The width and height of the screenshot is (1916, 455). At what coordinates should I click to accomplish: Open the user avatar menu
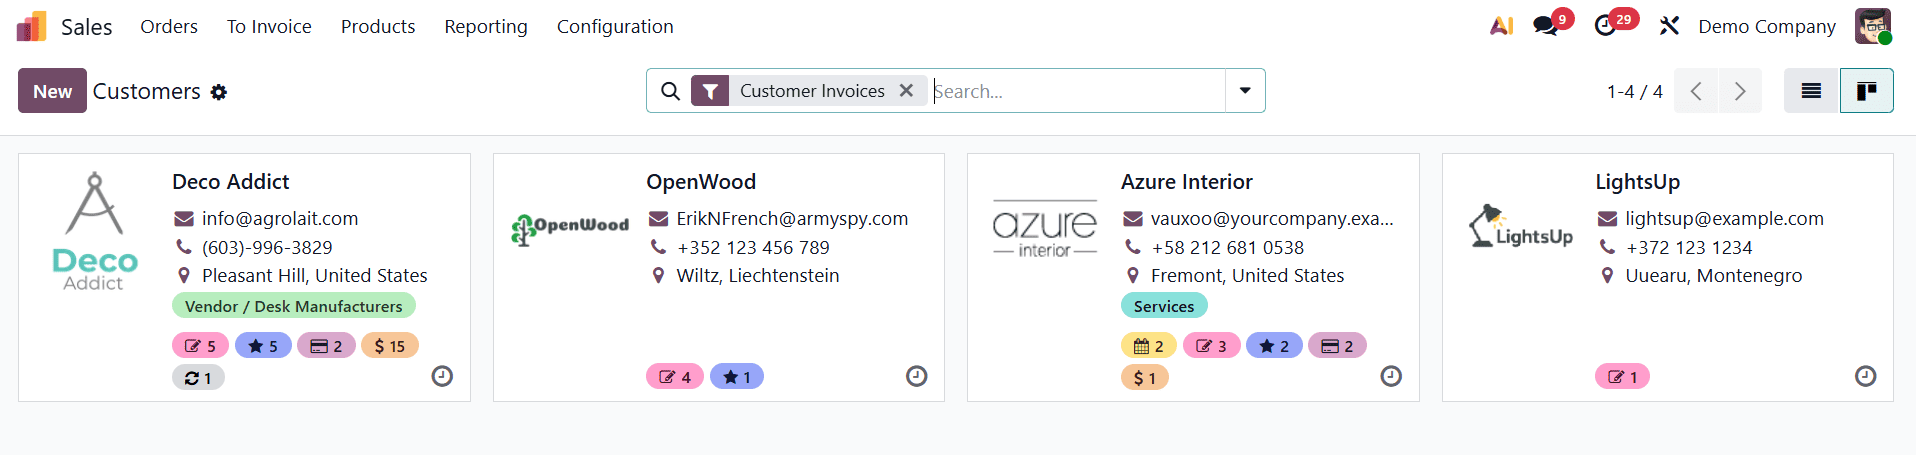[1872, 26]
